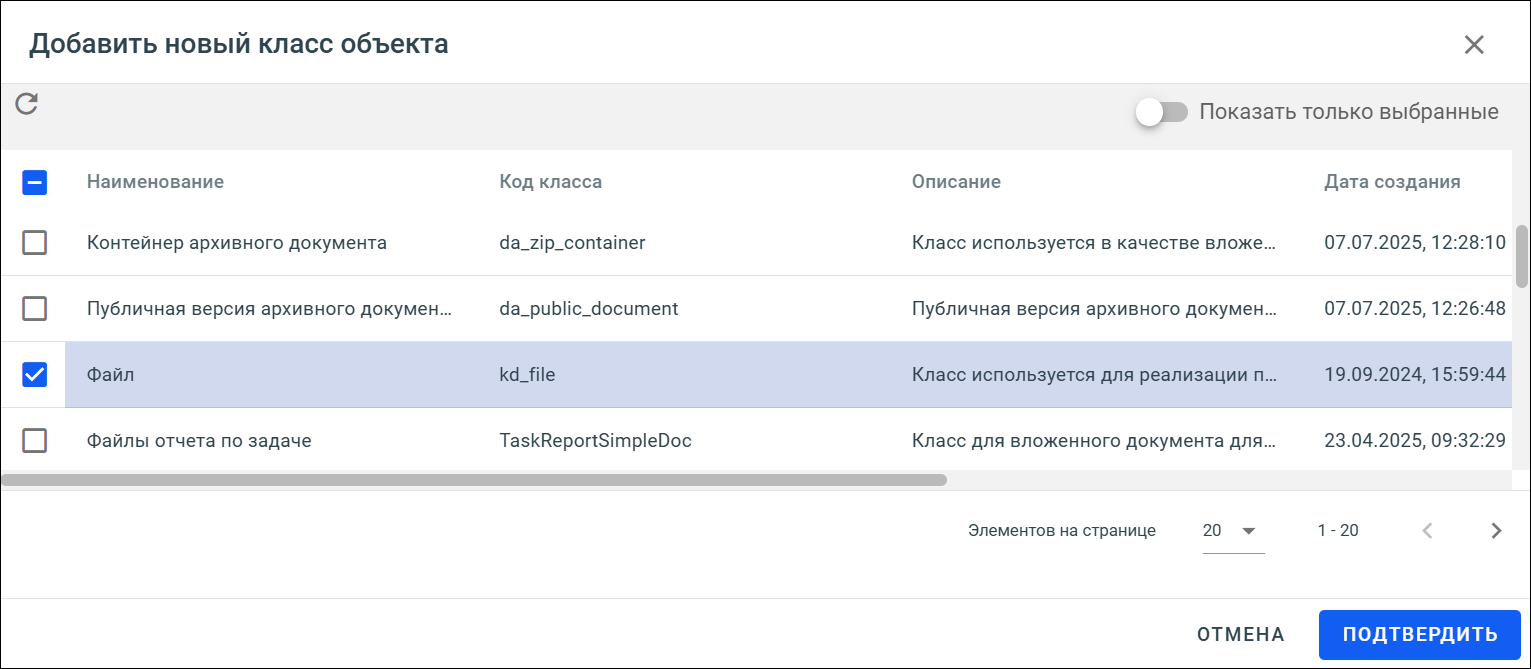Screen dimensions: 1531x669
Task: Click the date '07.07.2025, 12:28:10'
Action: (1414, 243)
